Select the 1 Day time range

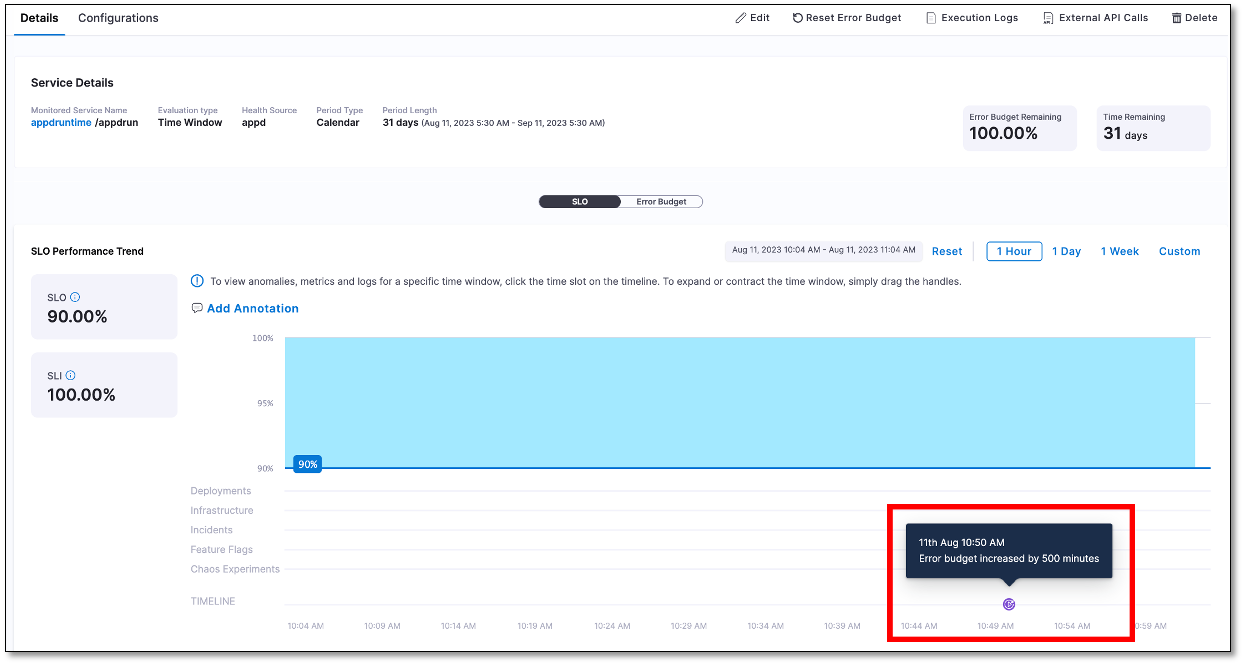click(1066, 252)
